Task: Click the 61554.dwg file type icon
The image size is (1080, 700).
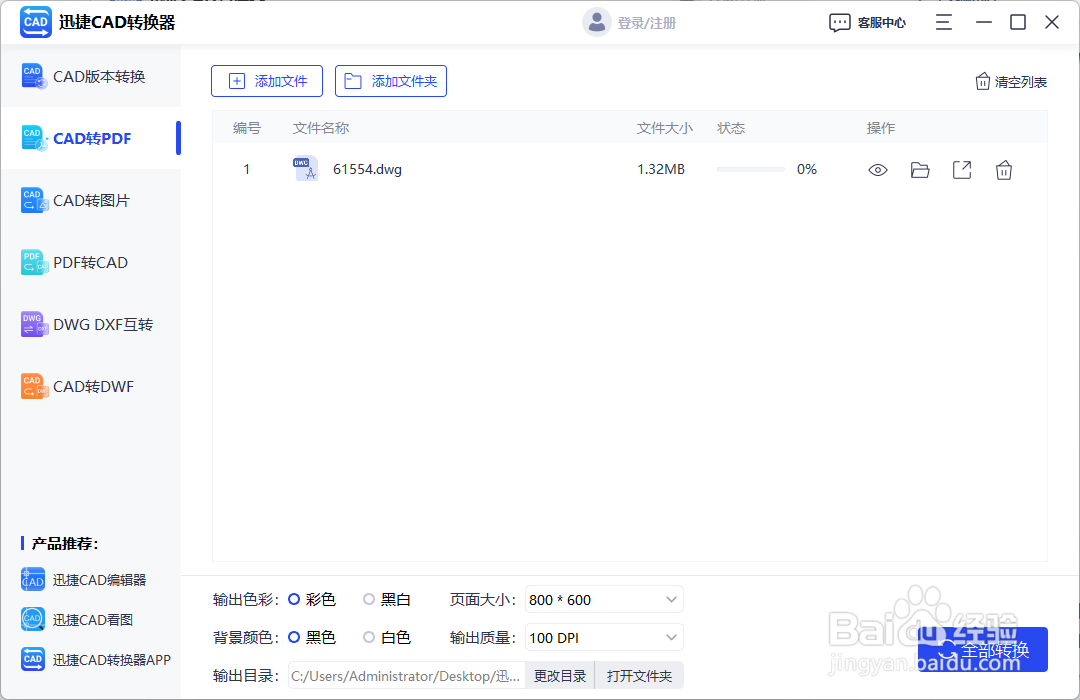Action: tap(305, 169)
